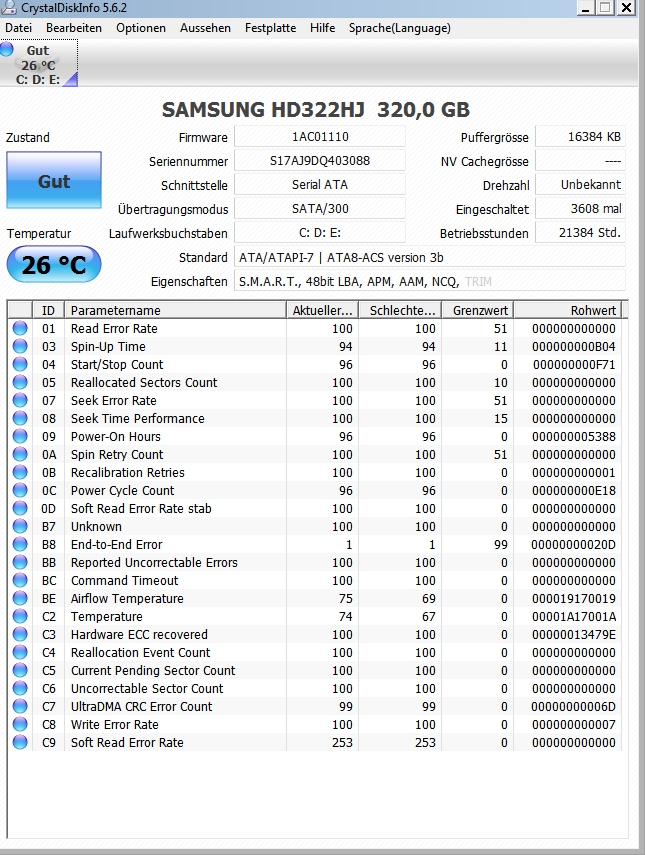
Task: Select raw value 000000005388 of Power-On Hours
Action: point(574,437)
